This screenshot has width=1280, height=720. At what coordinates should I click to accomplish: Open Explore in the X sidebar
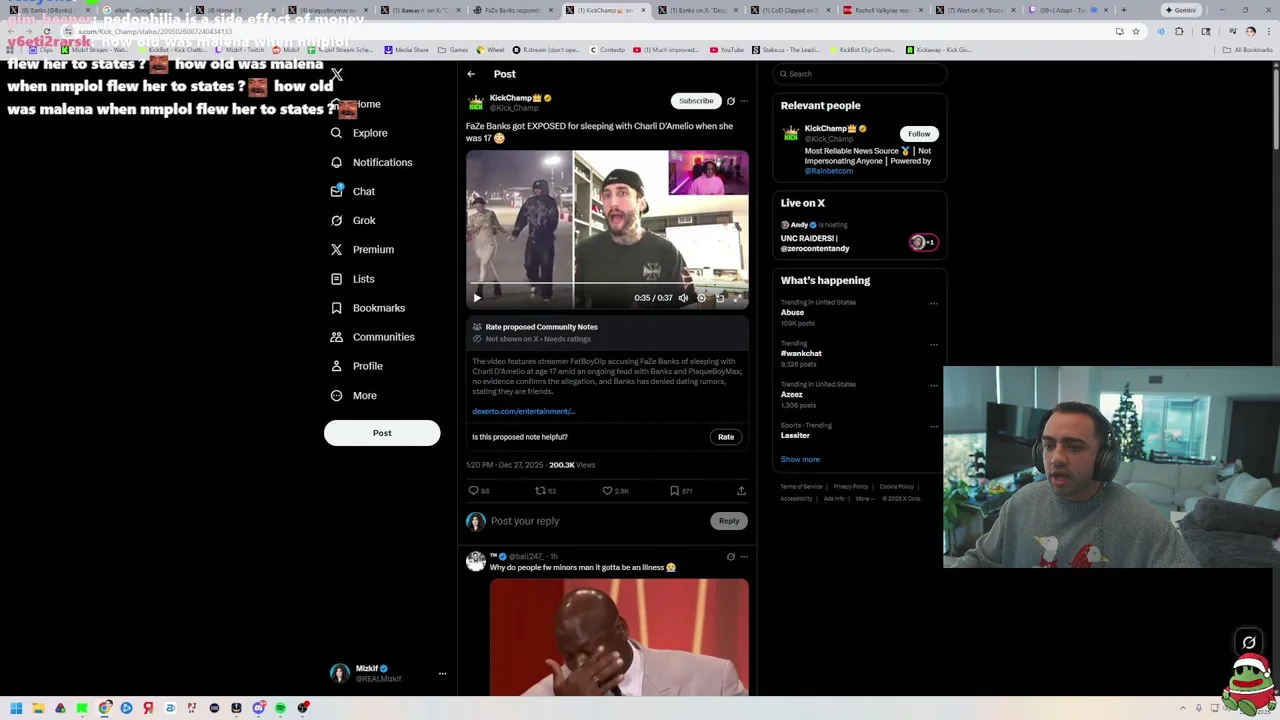359,133
